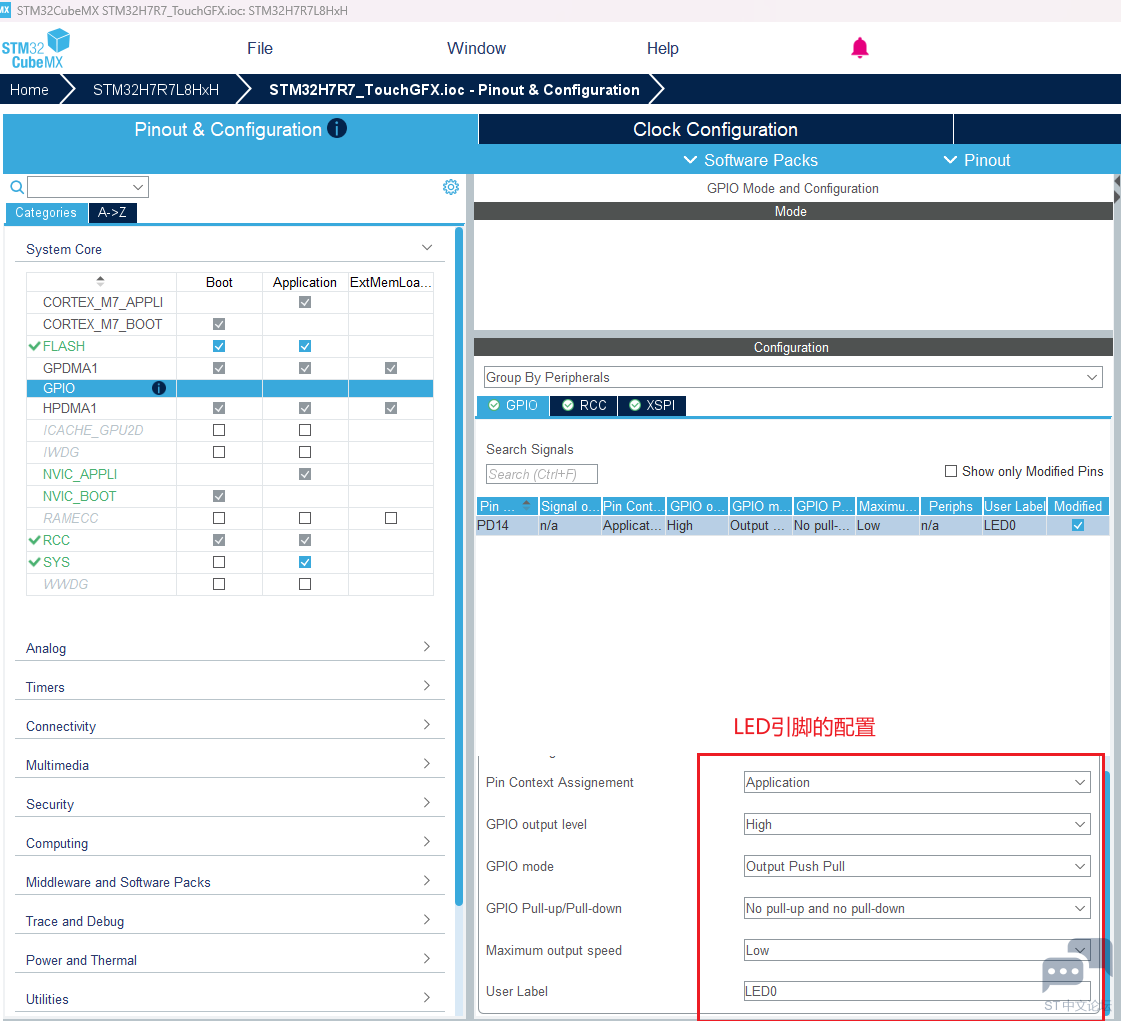Select NVIC_APPLI in System Core list
Screen dimensions: 1121x1021
(79, 474)
